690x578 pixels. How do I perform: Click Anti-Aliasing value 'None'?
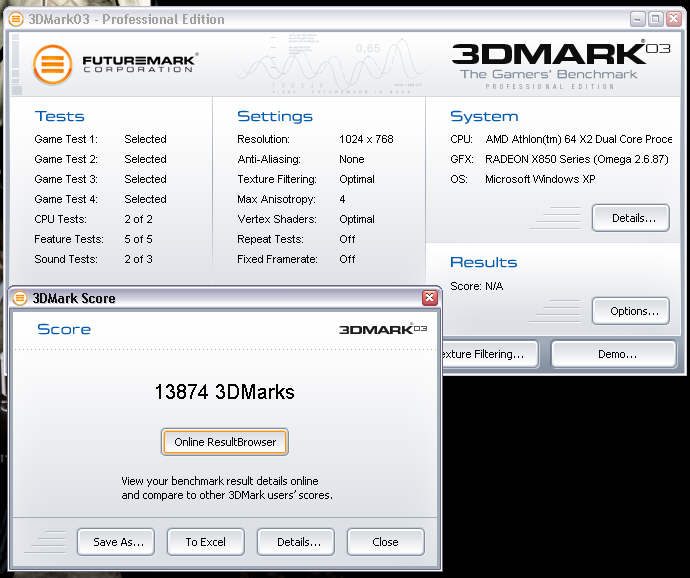[352, 159]
